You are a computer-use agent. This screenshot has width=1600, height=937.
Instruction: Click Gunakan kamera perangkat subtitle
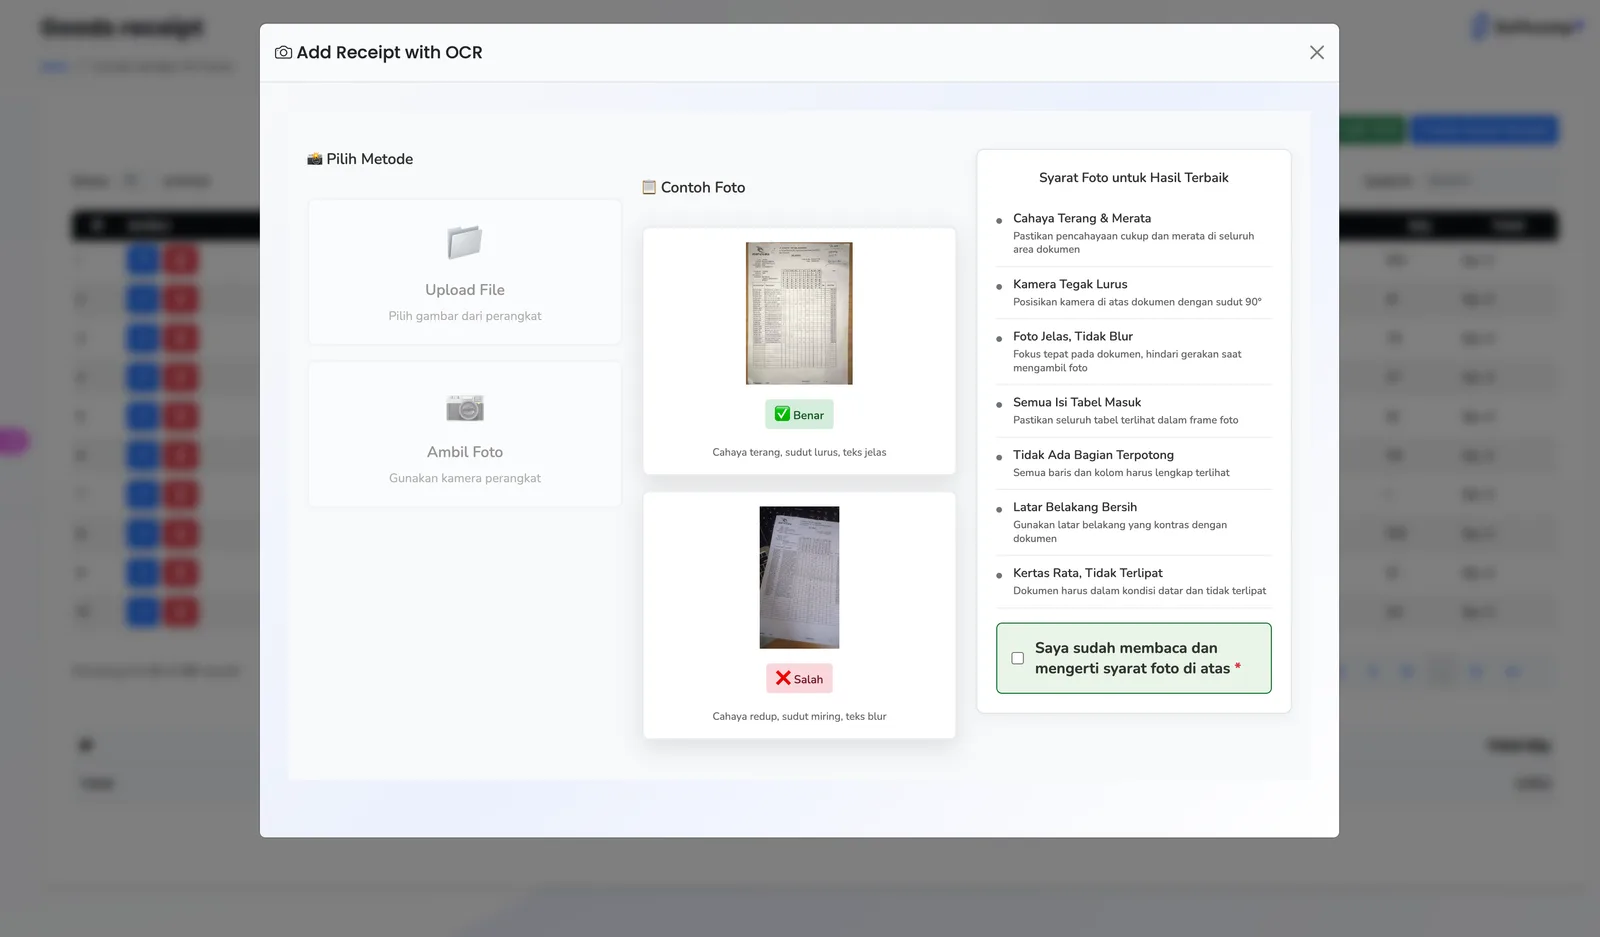click(465, 478)
